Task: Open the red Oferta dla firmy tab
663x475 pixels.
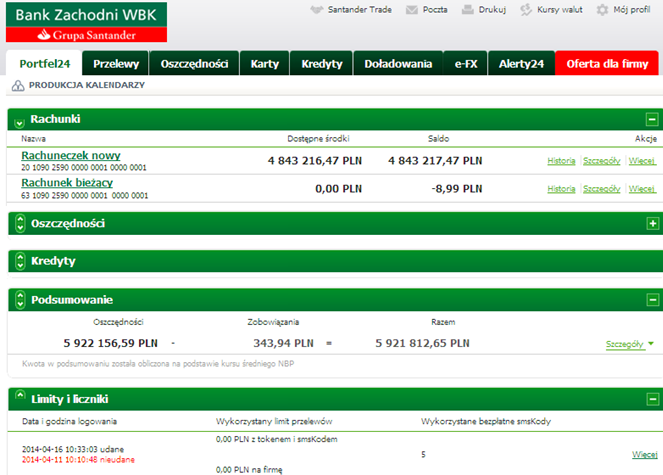Action: (x=607, y=63)
